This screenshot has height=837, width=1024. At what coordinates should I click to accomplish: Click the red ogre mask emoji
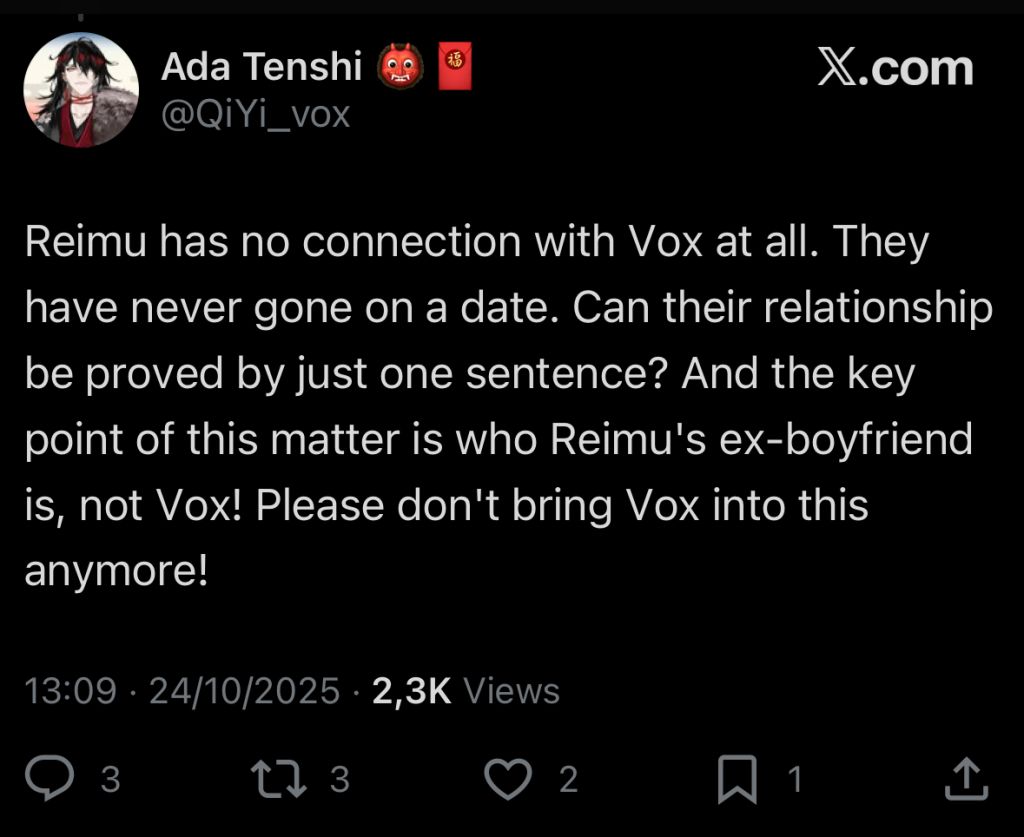point(400,66)
